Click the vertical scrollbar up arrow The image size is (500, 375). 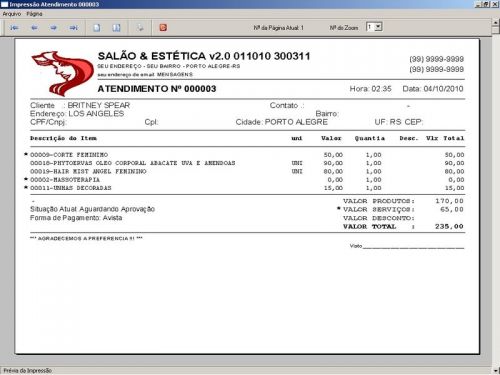[x=496, y=23]
